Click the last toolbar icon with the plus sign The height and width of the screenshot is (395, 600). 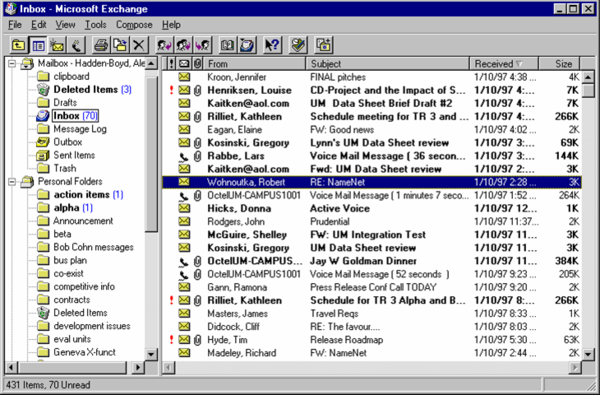(x=324, y=46)
